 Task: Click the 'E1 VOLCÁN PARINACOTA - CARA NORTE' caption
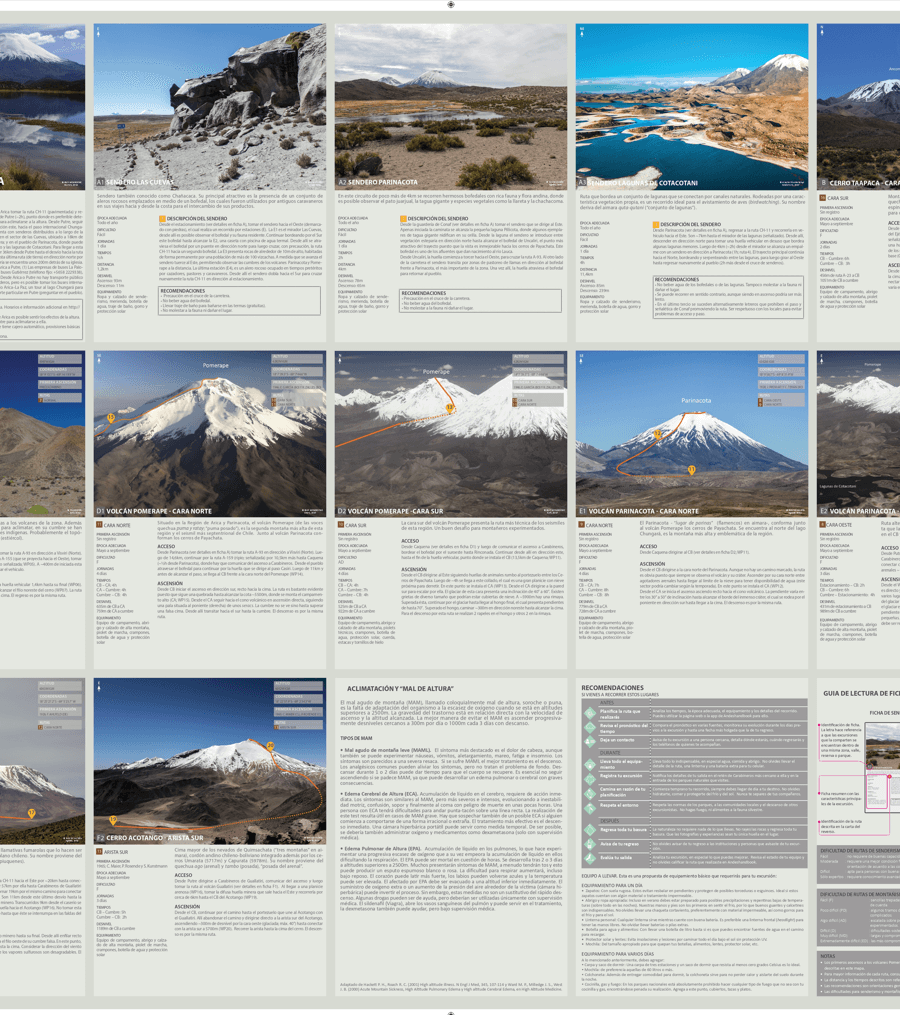[638, 511]
